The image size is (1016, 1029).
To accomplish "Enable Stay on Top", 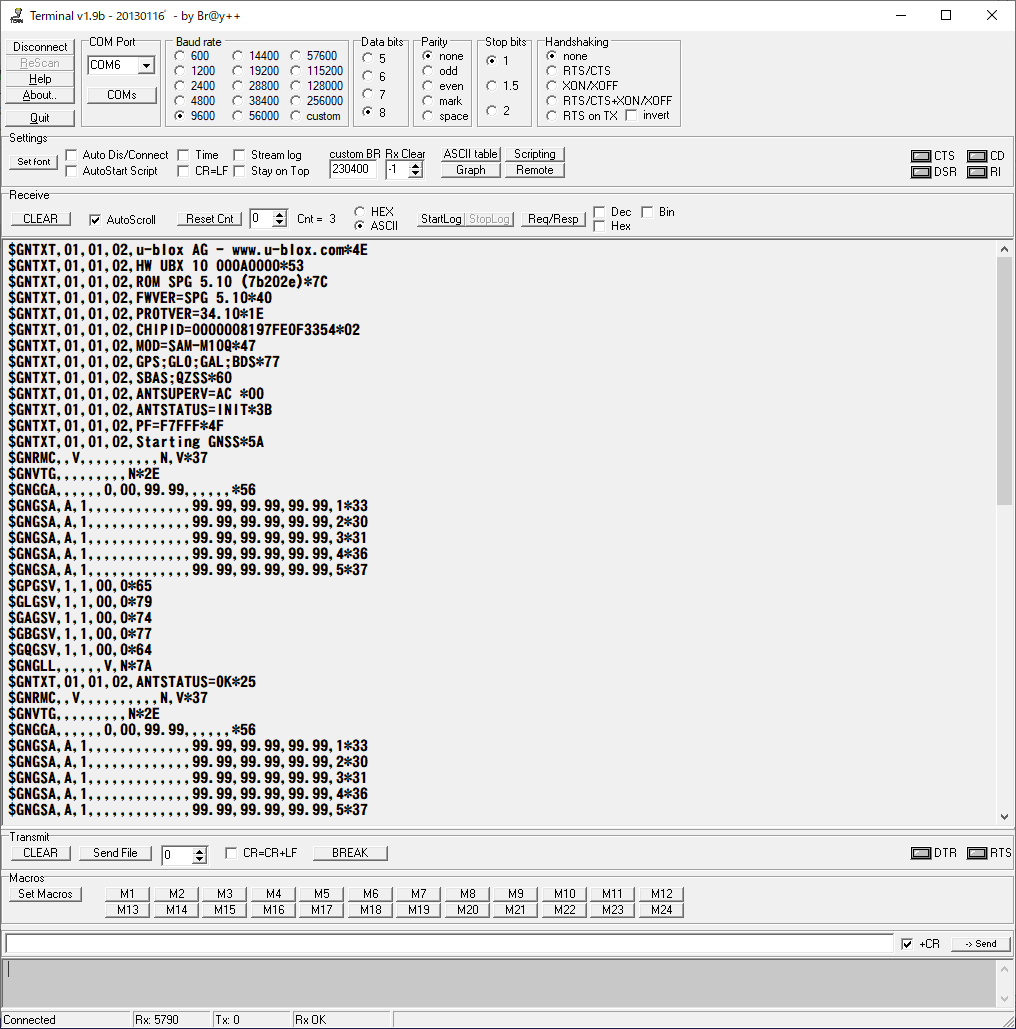I will tap(240, 171).
